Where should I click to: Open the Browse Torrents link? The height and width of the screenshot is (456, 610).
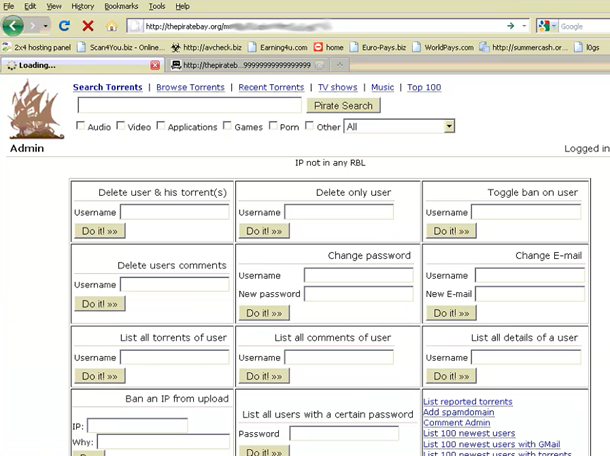point(190,87)
